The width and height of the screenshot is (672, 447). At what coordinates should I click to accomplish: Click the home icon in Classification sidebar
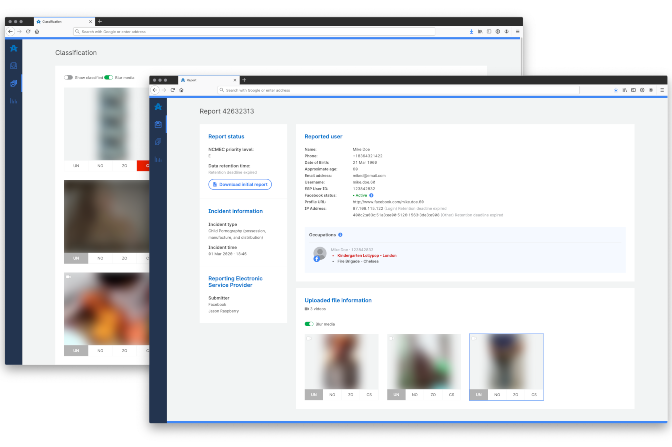click(x=13, y=47)
